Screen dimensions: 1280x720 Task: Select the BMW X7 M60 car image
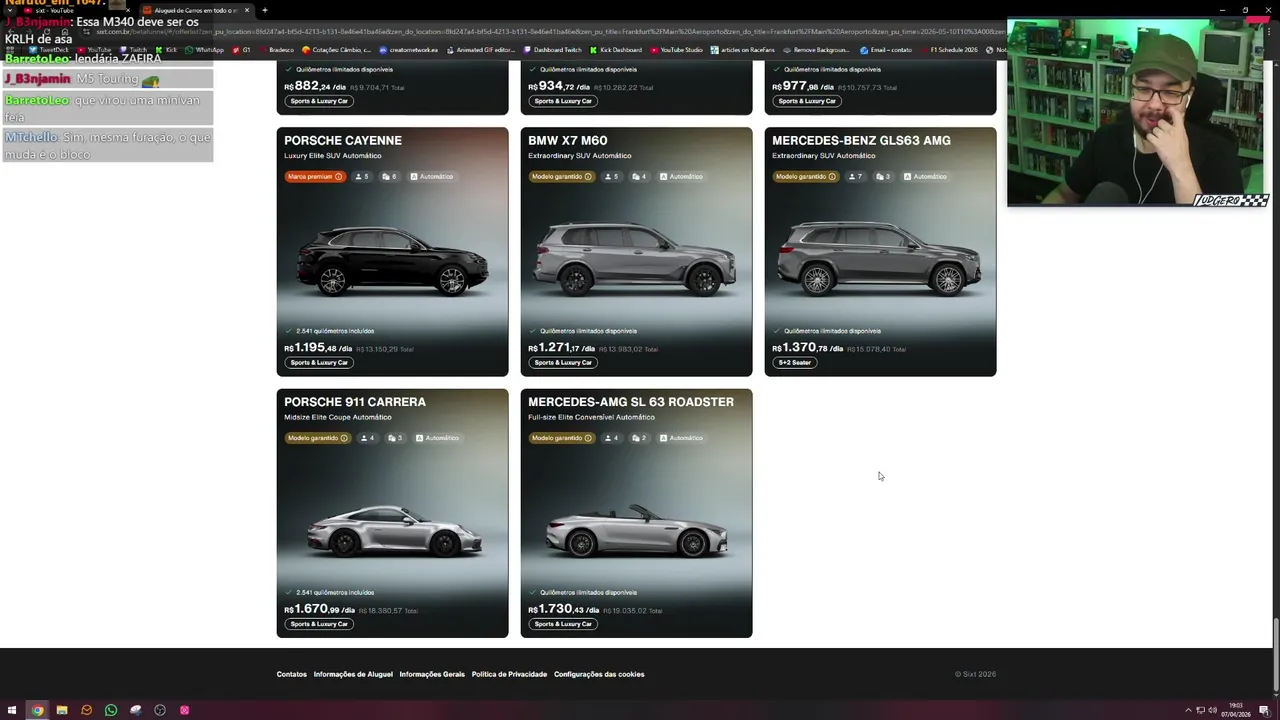click(x=636, y=258)
